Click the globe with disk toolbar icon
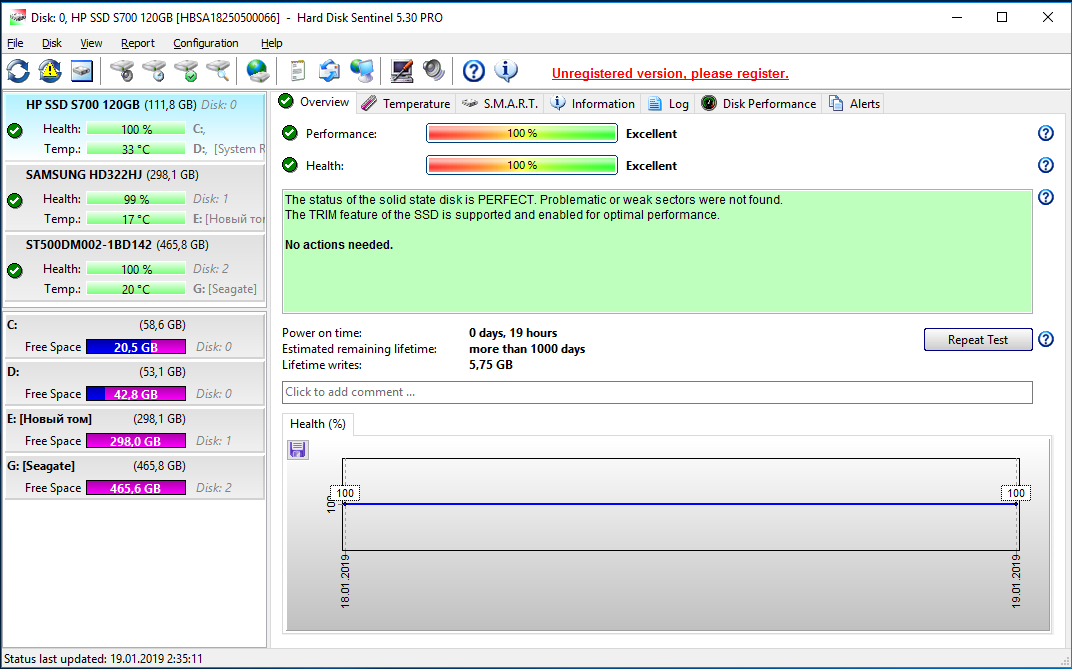The height and width of the screenshot is (669, 1072). (258, 71)
